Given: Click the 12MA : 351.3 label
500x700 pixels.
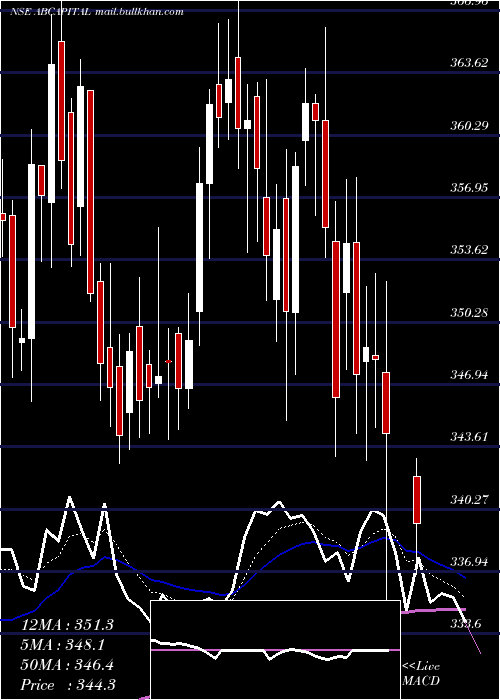Looking at the screenshot, I should coord(67,625).
